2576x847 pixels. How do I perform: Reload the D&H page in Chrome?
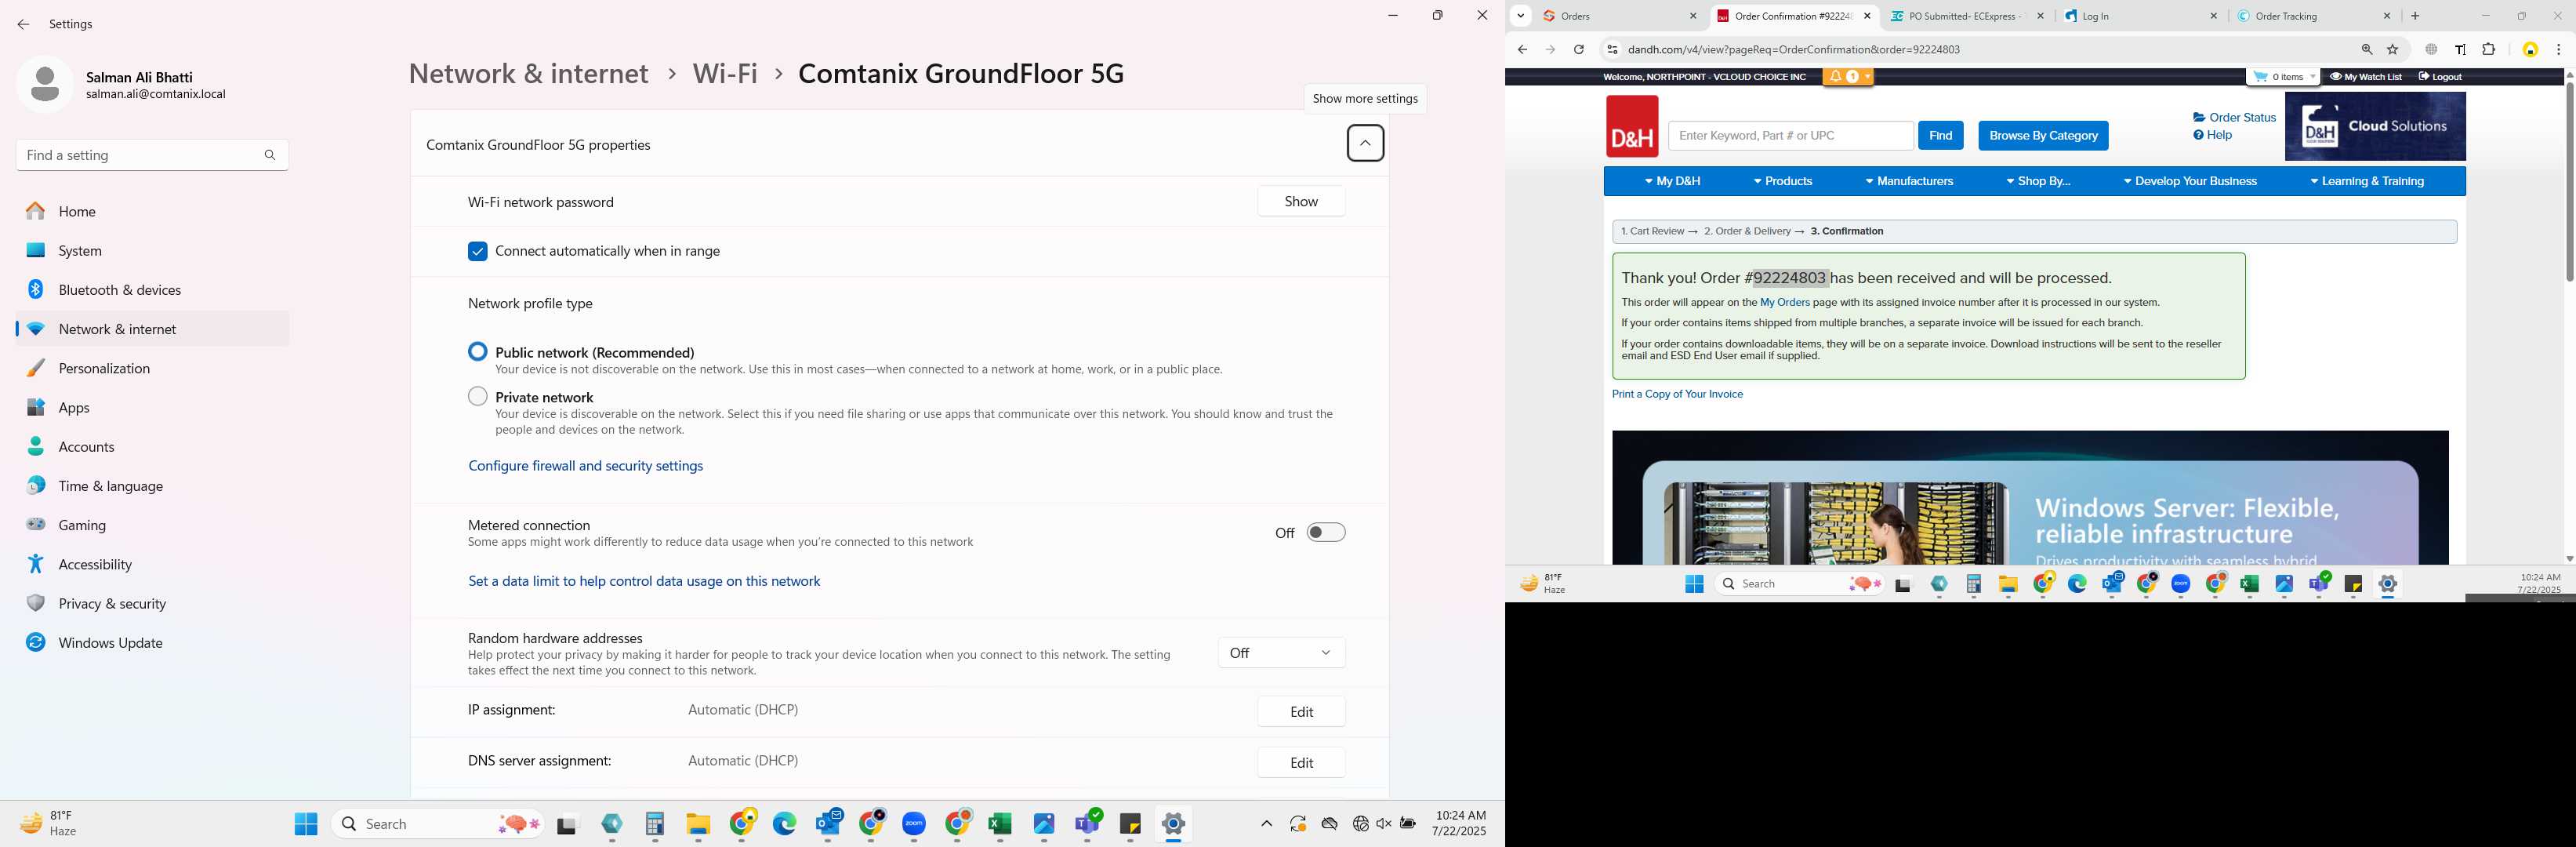[x=1578, y=49]
